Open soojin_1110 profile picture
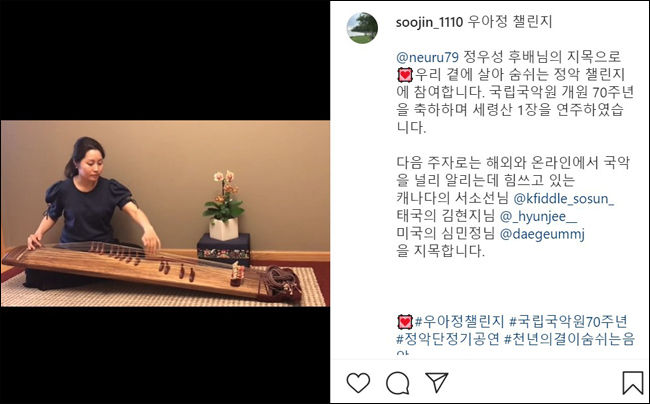 coord(362,28)
